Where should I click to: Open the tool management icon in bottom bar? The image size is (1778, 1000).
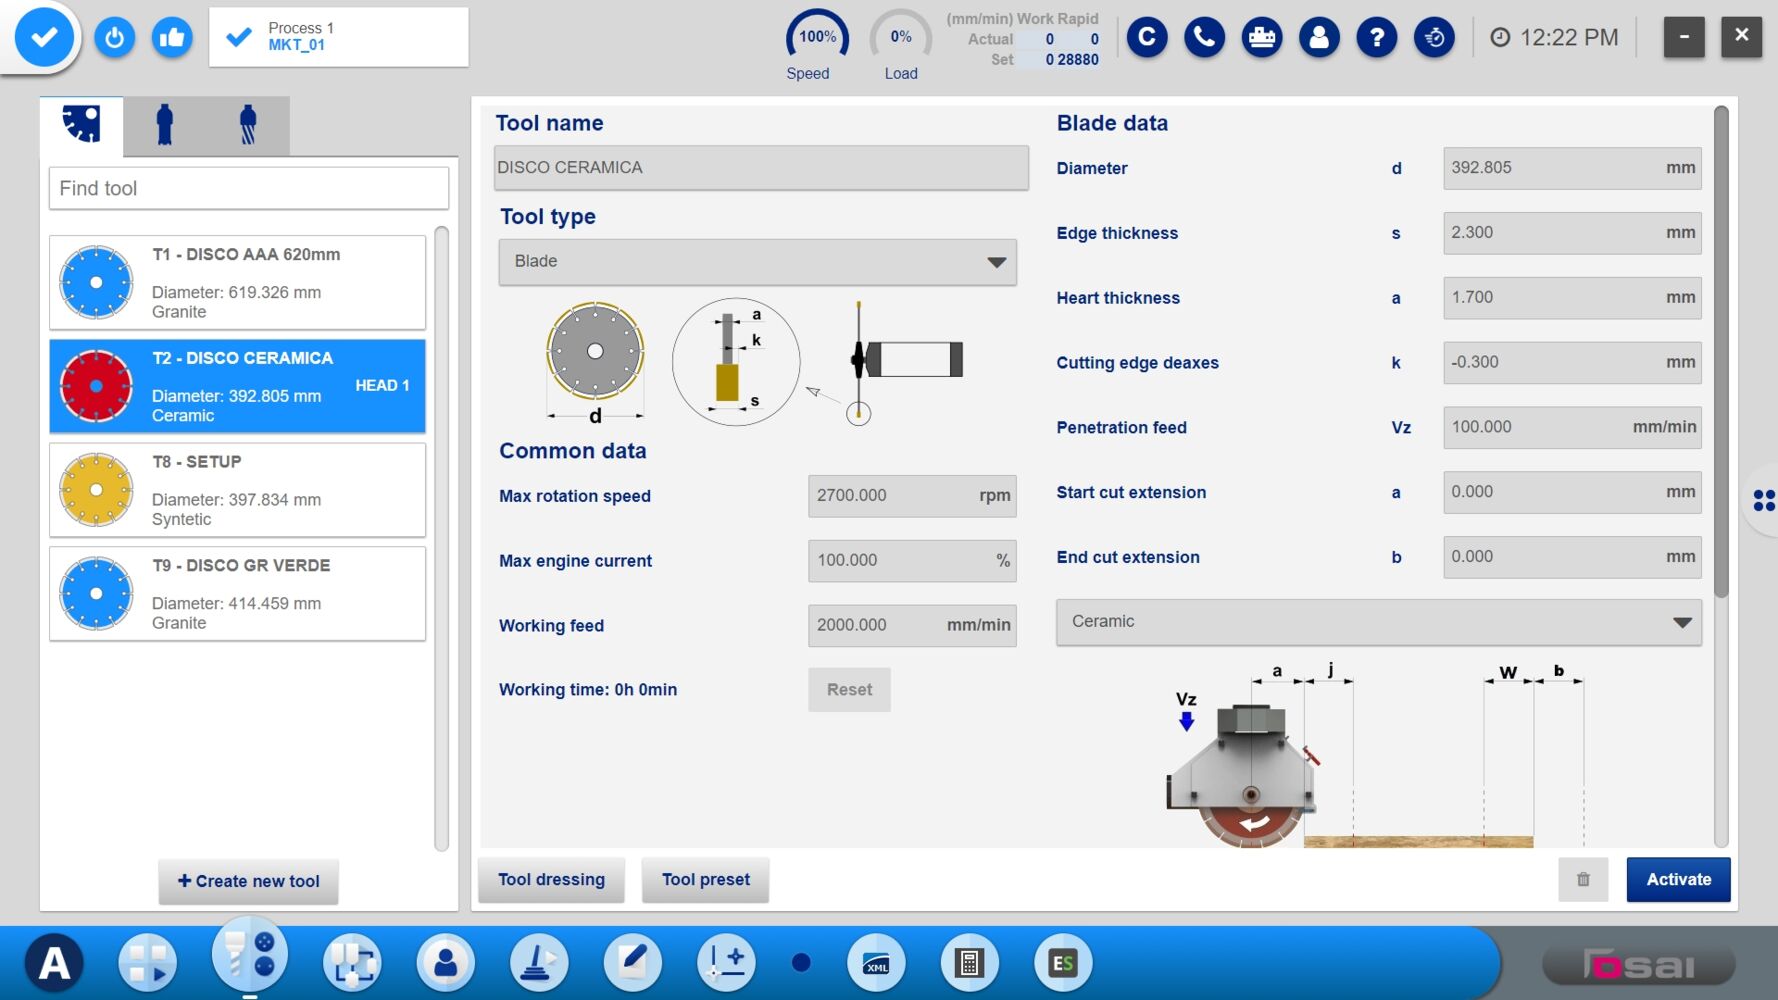pyautogui.click(x=250, y=955)
